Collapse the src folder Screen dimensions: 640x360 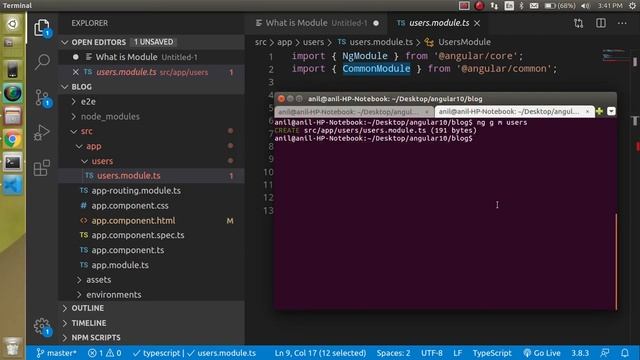point(73,131)
